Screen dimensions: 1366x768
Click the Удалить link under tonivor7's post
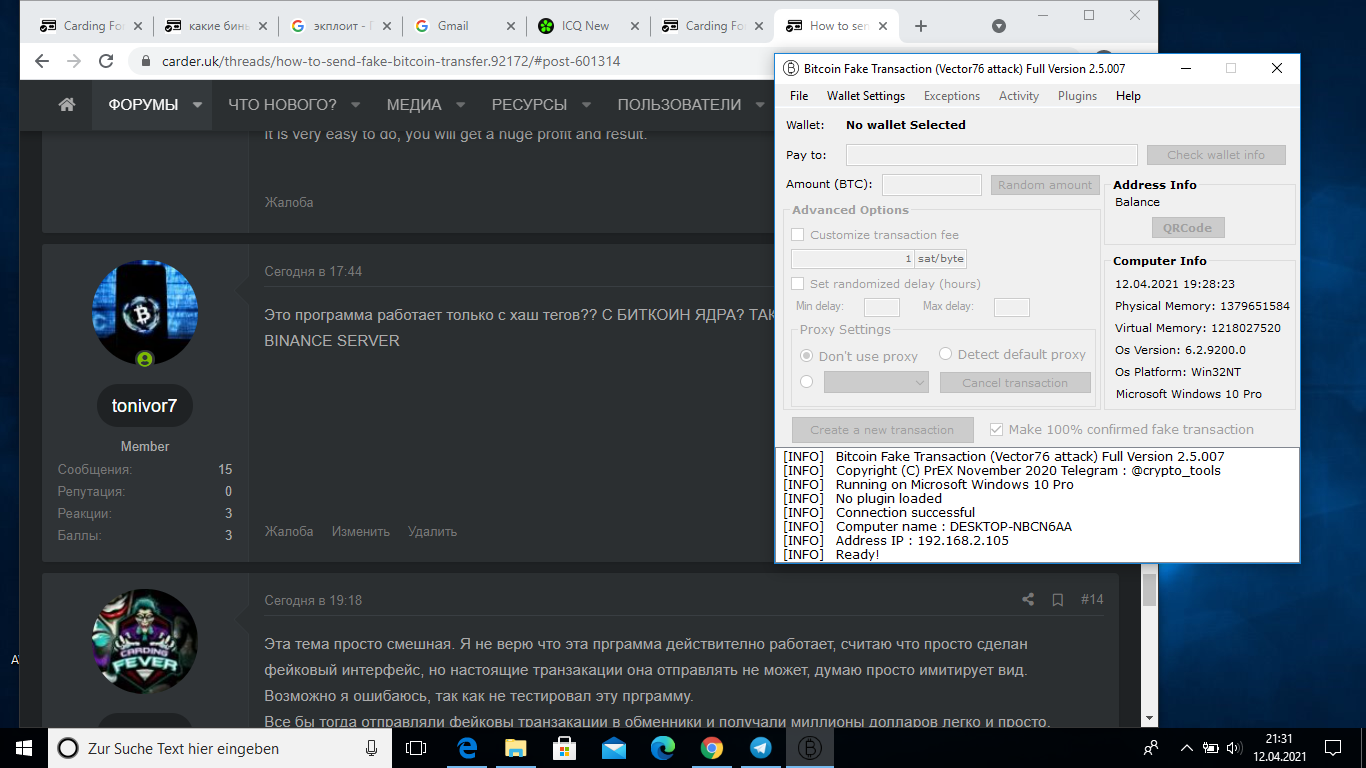(x=432, y=532)
